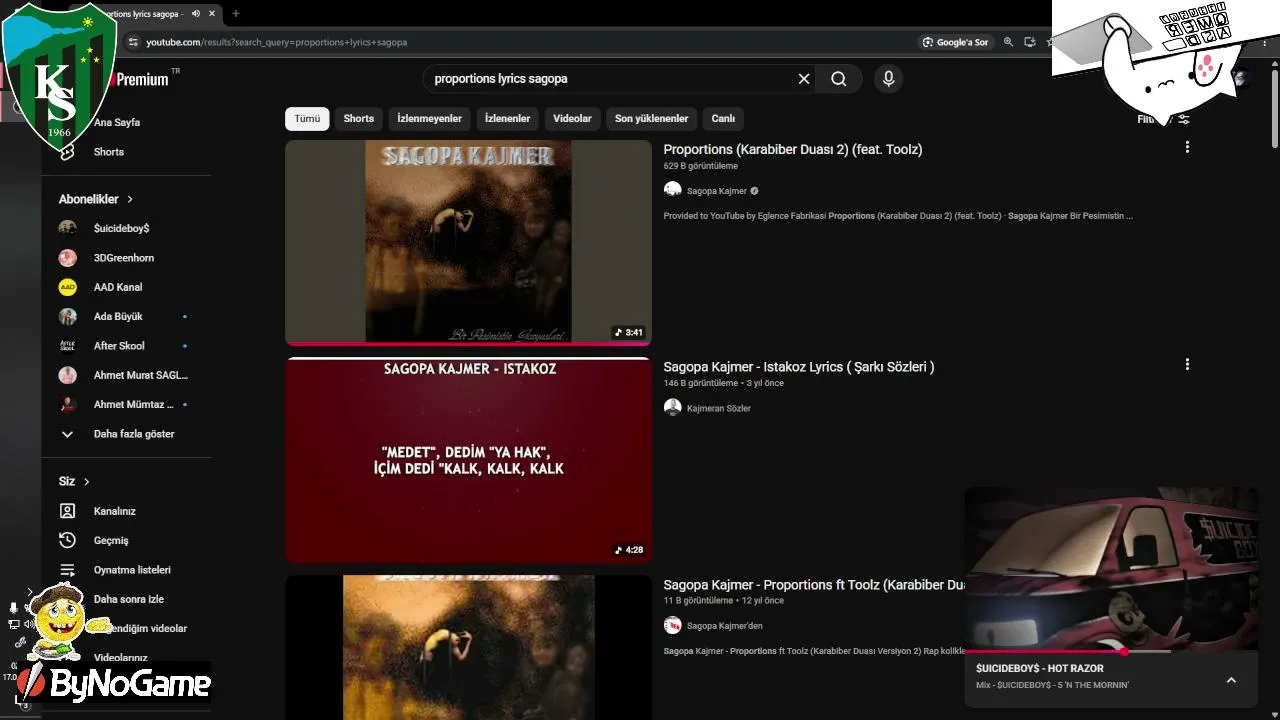Open Ahmet Mümtaz subscription avatar
The image size is (1280, 720).
coord(67,404)
